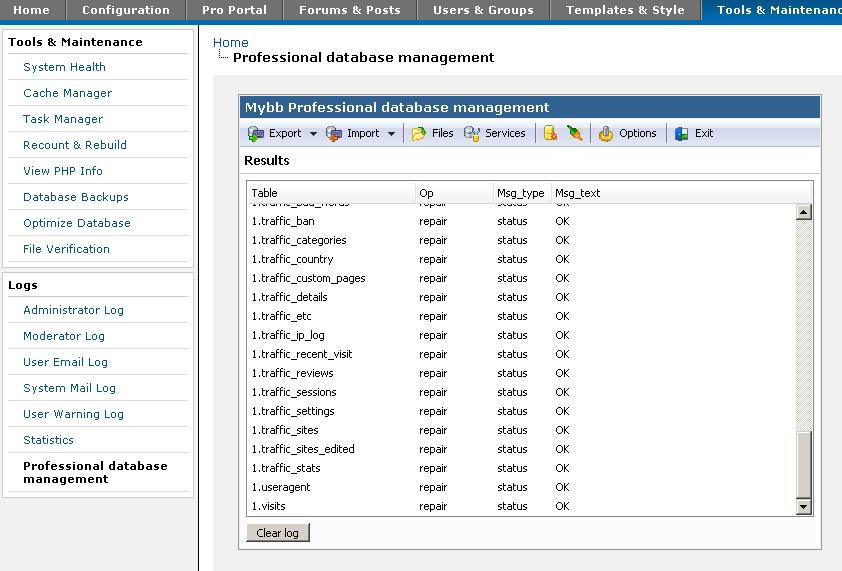Viewport: 842px width, 571px height.
Task: View the Administrator Log
Action: point(73,310)
